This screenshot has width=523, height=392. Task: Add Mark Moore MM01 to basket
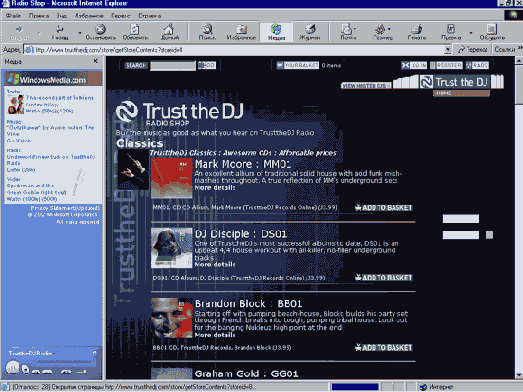(x=384, y=208)
